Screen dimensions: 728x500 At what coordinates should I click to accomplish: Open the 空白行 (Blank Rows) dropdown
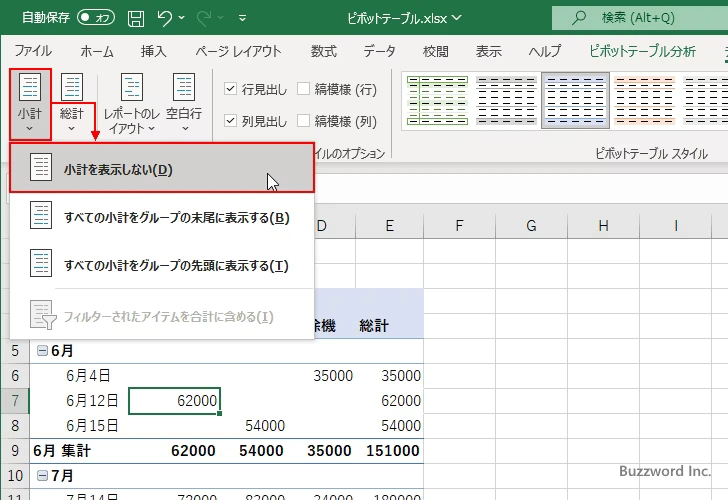tap(184, 103)
